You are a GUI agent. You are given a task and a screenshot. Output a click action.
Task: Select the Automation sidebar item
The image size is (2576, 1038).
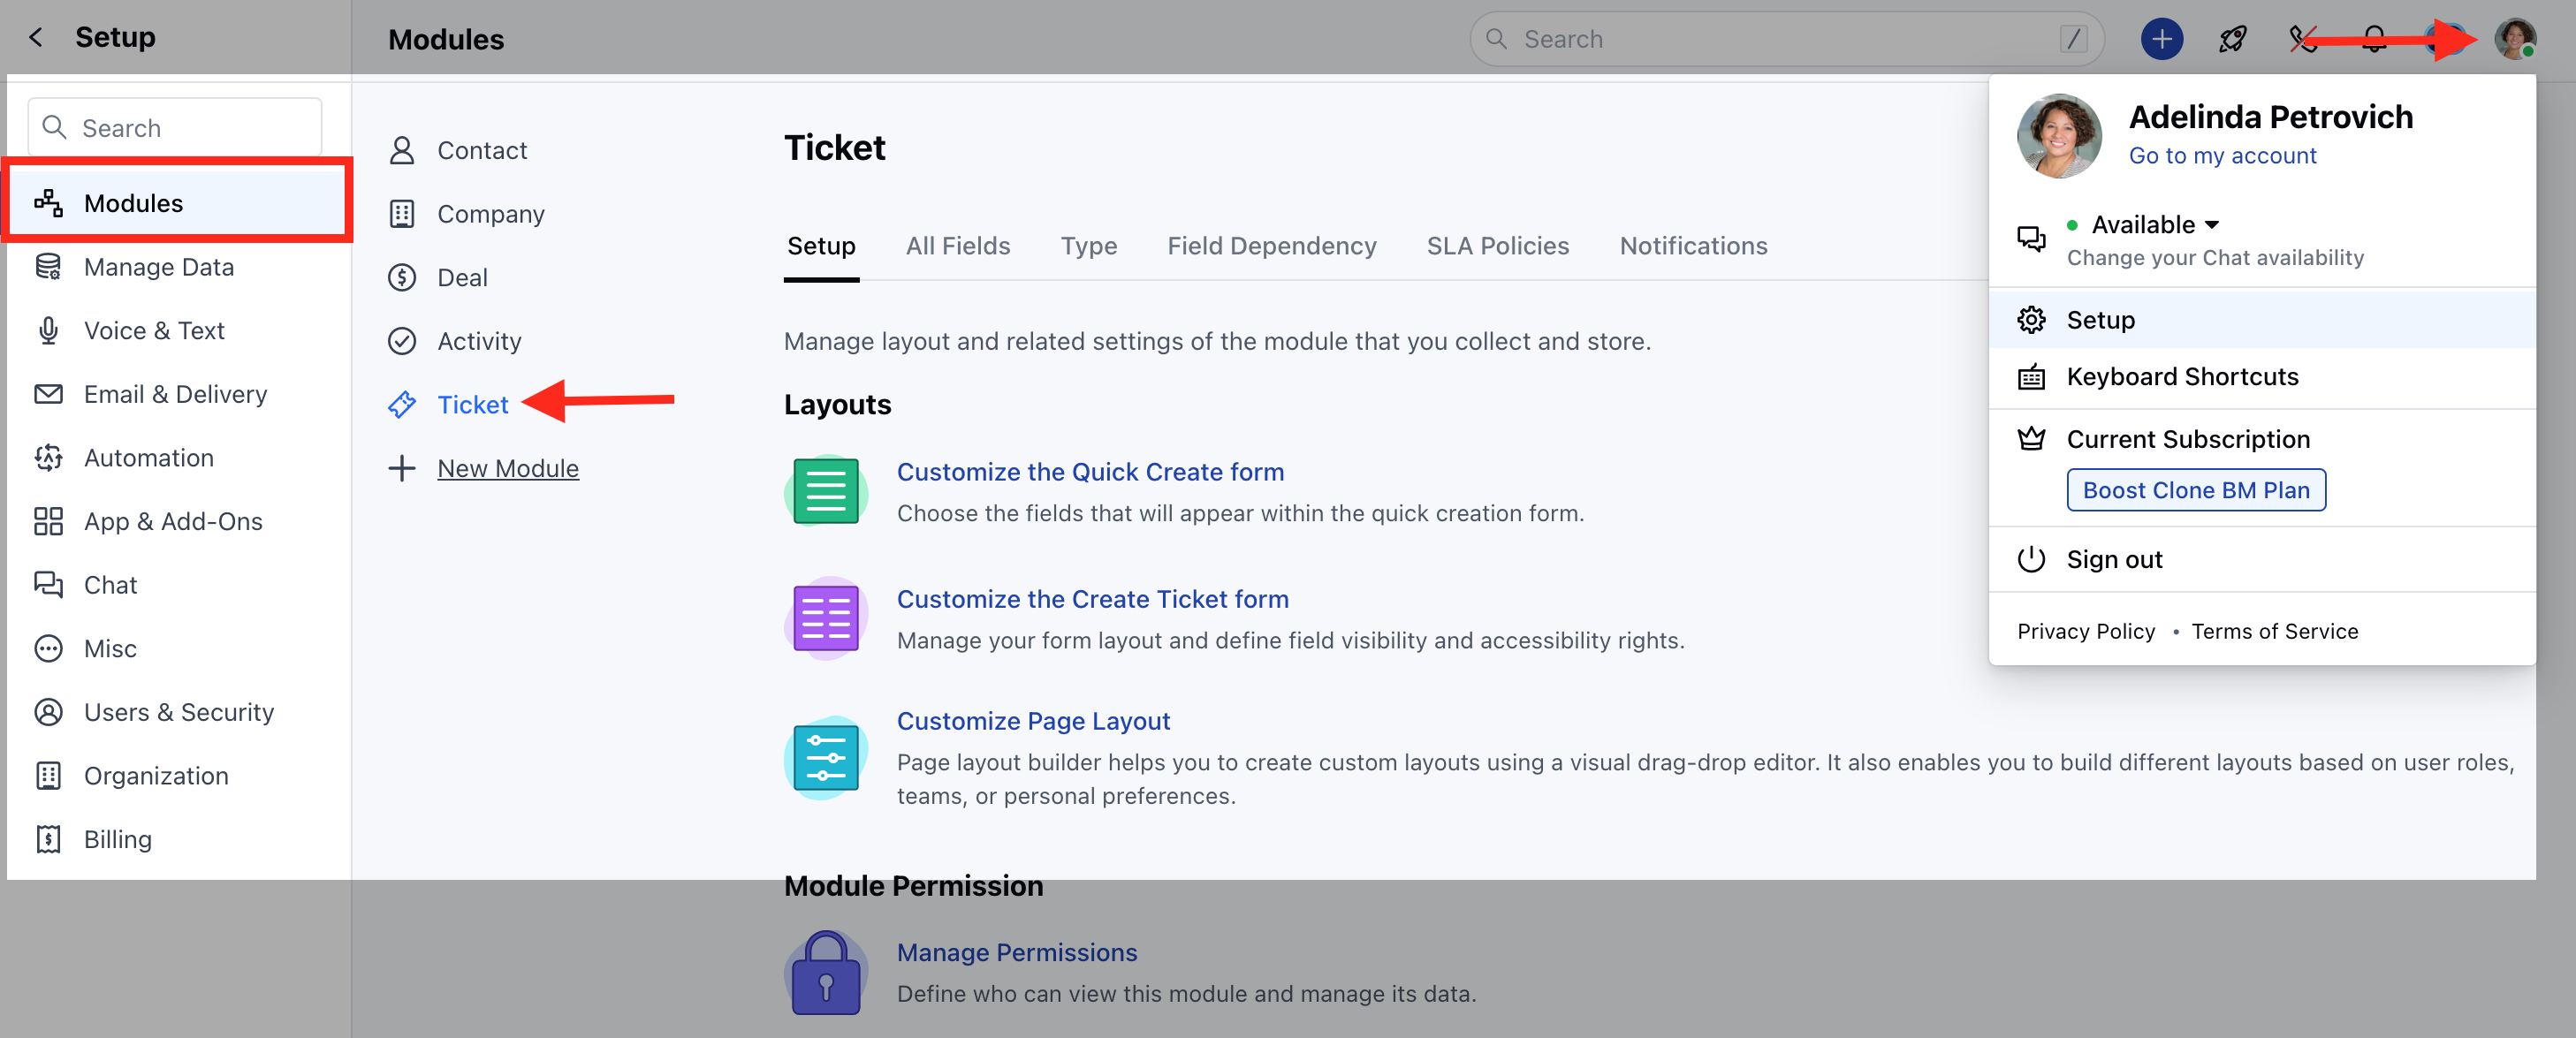click(148, 457)
